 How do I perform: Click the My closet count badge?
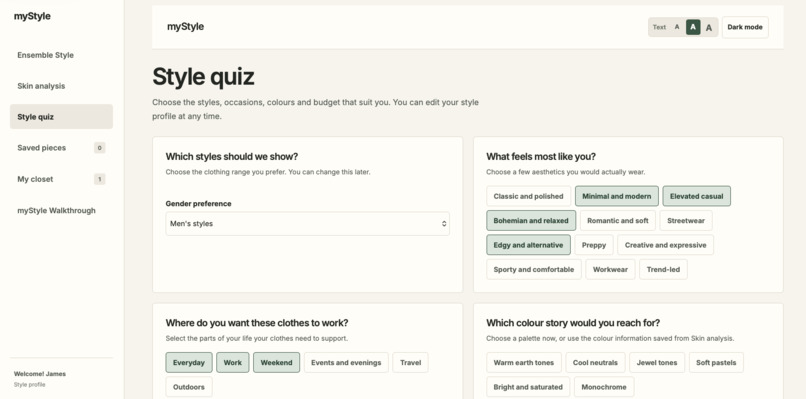(100, 179)
